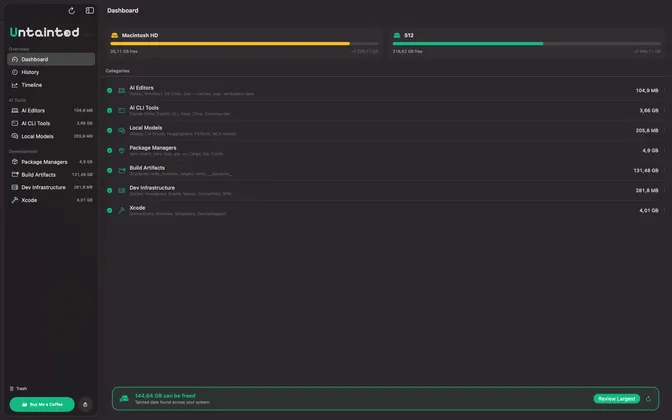672x420 pixels.
Task: Open History in the sidebar
Action: coord(51,72)
